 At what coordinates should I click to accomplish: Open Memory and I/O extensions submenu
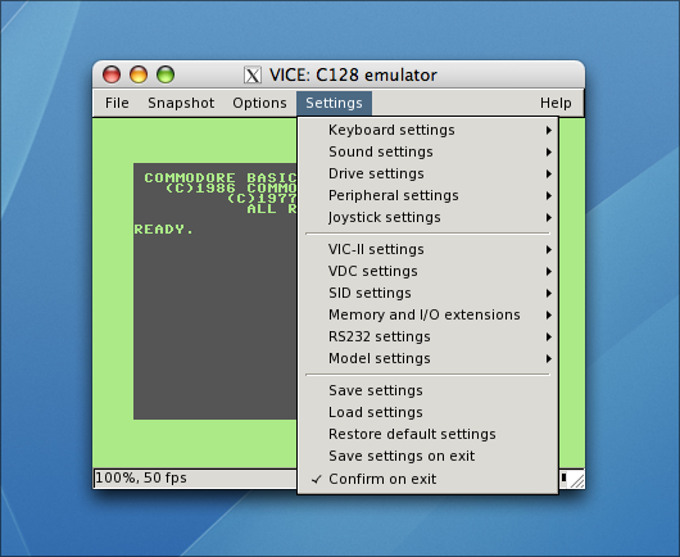pyautogui.click(x=428, y=315)
